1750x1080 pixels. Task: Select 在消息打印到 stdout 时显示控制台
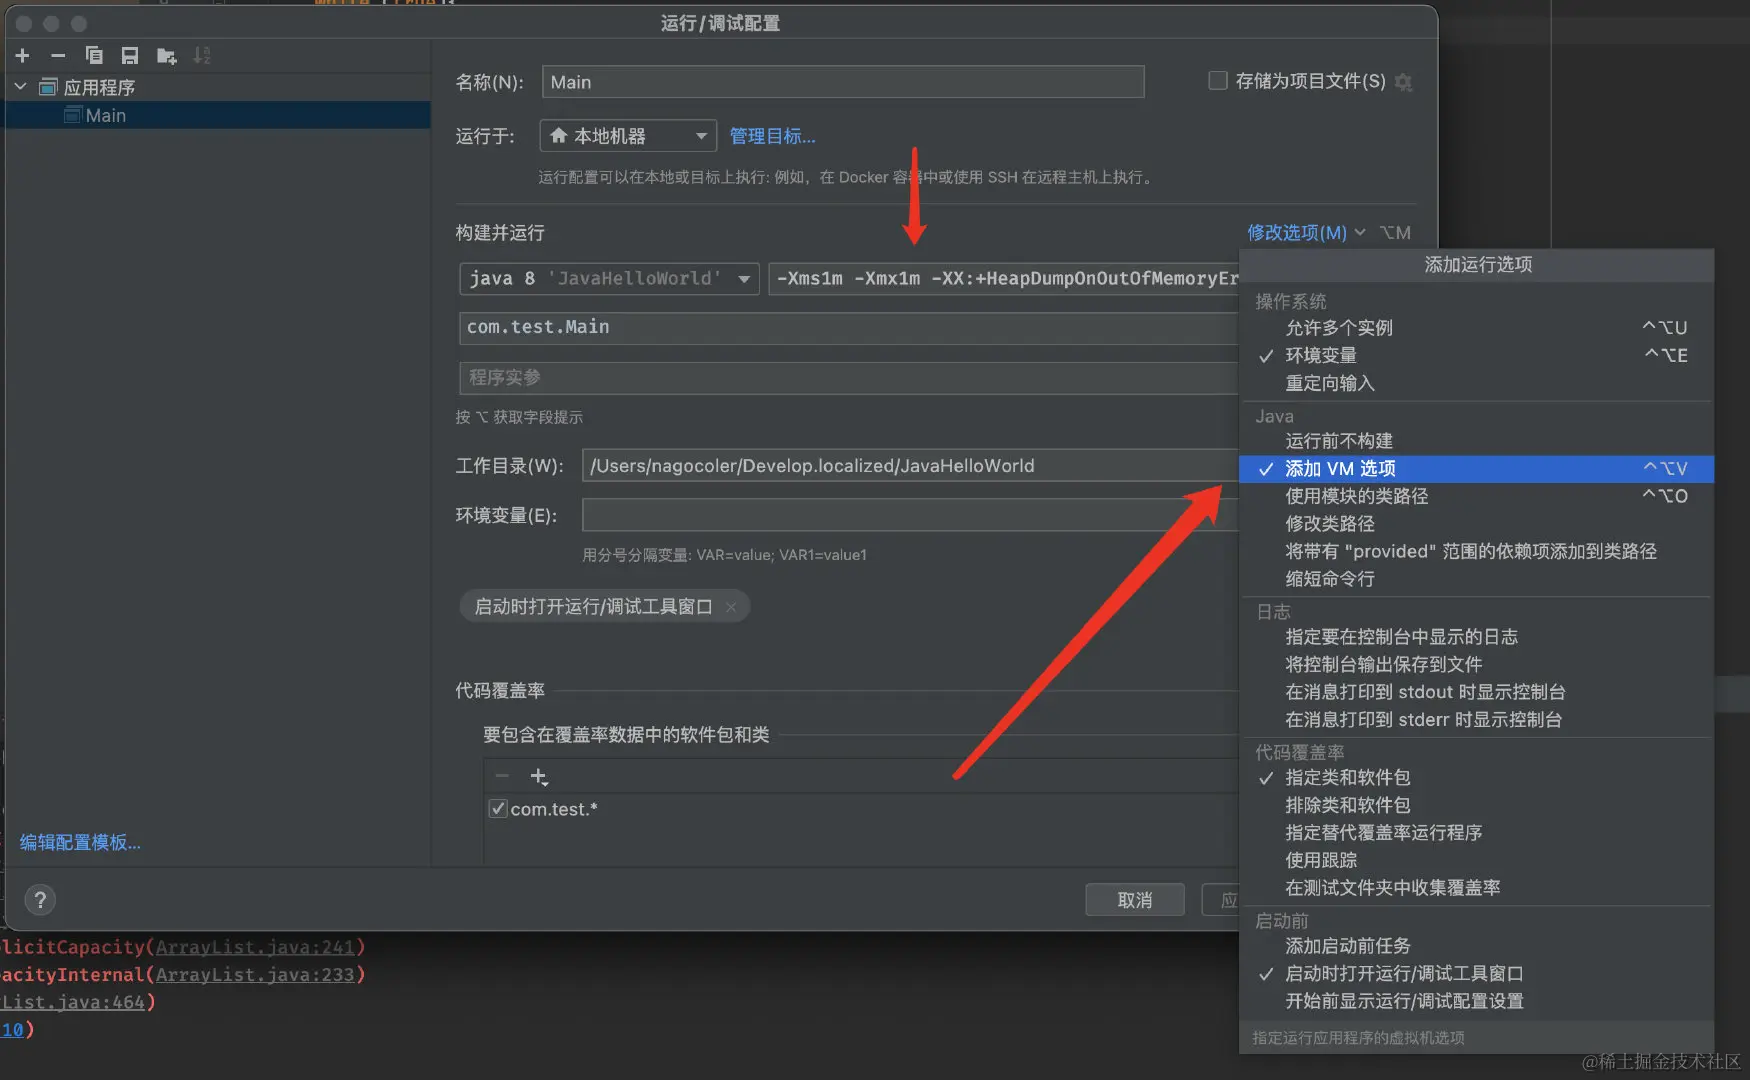click(x=1476, y=692)
